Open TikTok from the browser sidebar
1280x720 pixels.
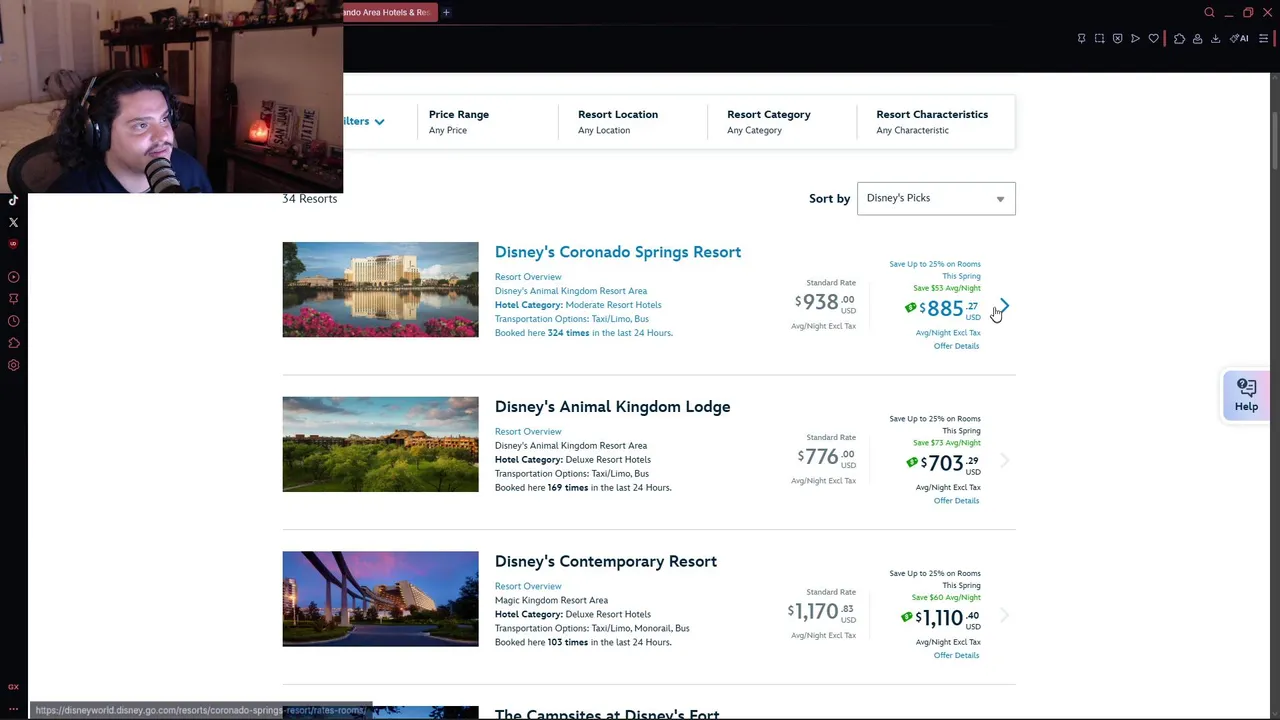click(x=13, y=200)
